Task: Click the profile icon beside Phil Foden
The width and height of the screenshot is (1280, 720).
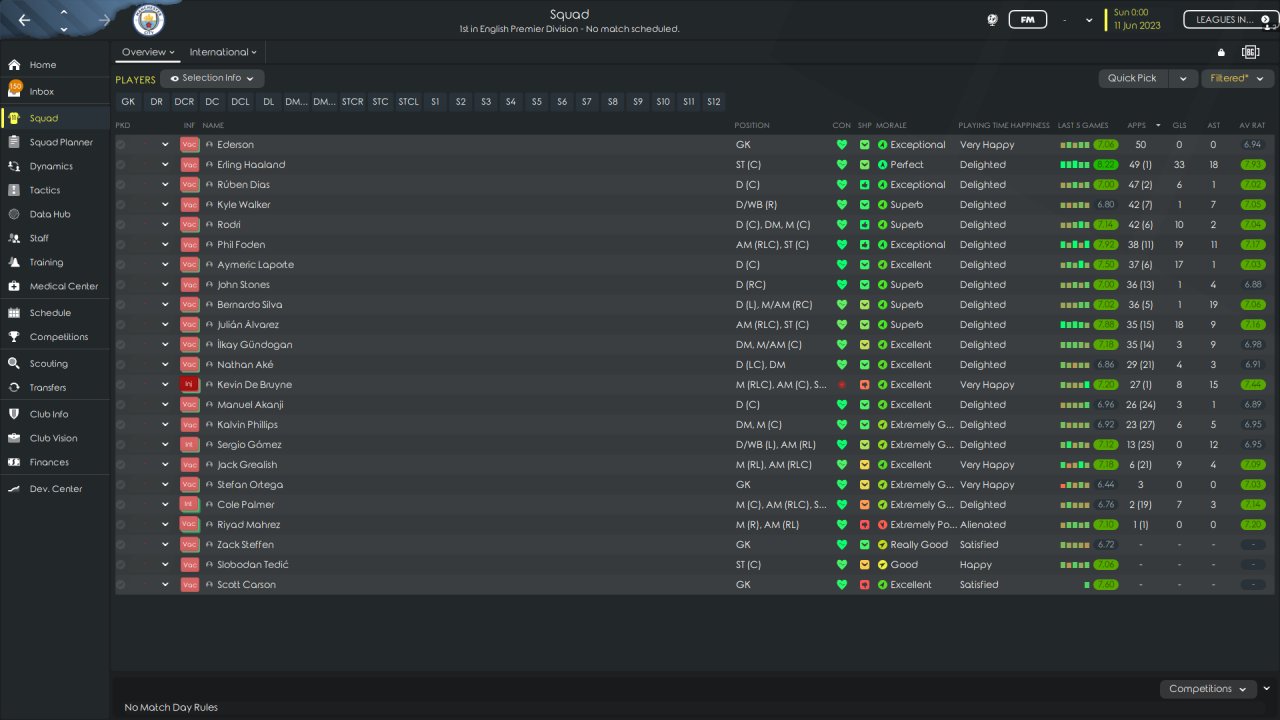Action: 210,245
